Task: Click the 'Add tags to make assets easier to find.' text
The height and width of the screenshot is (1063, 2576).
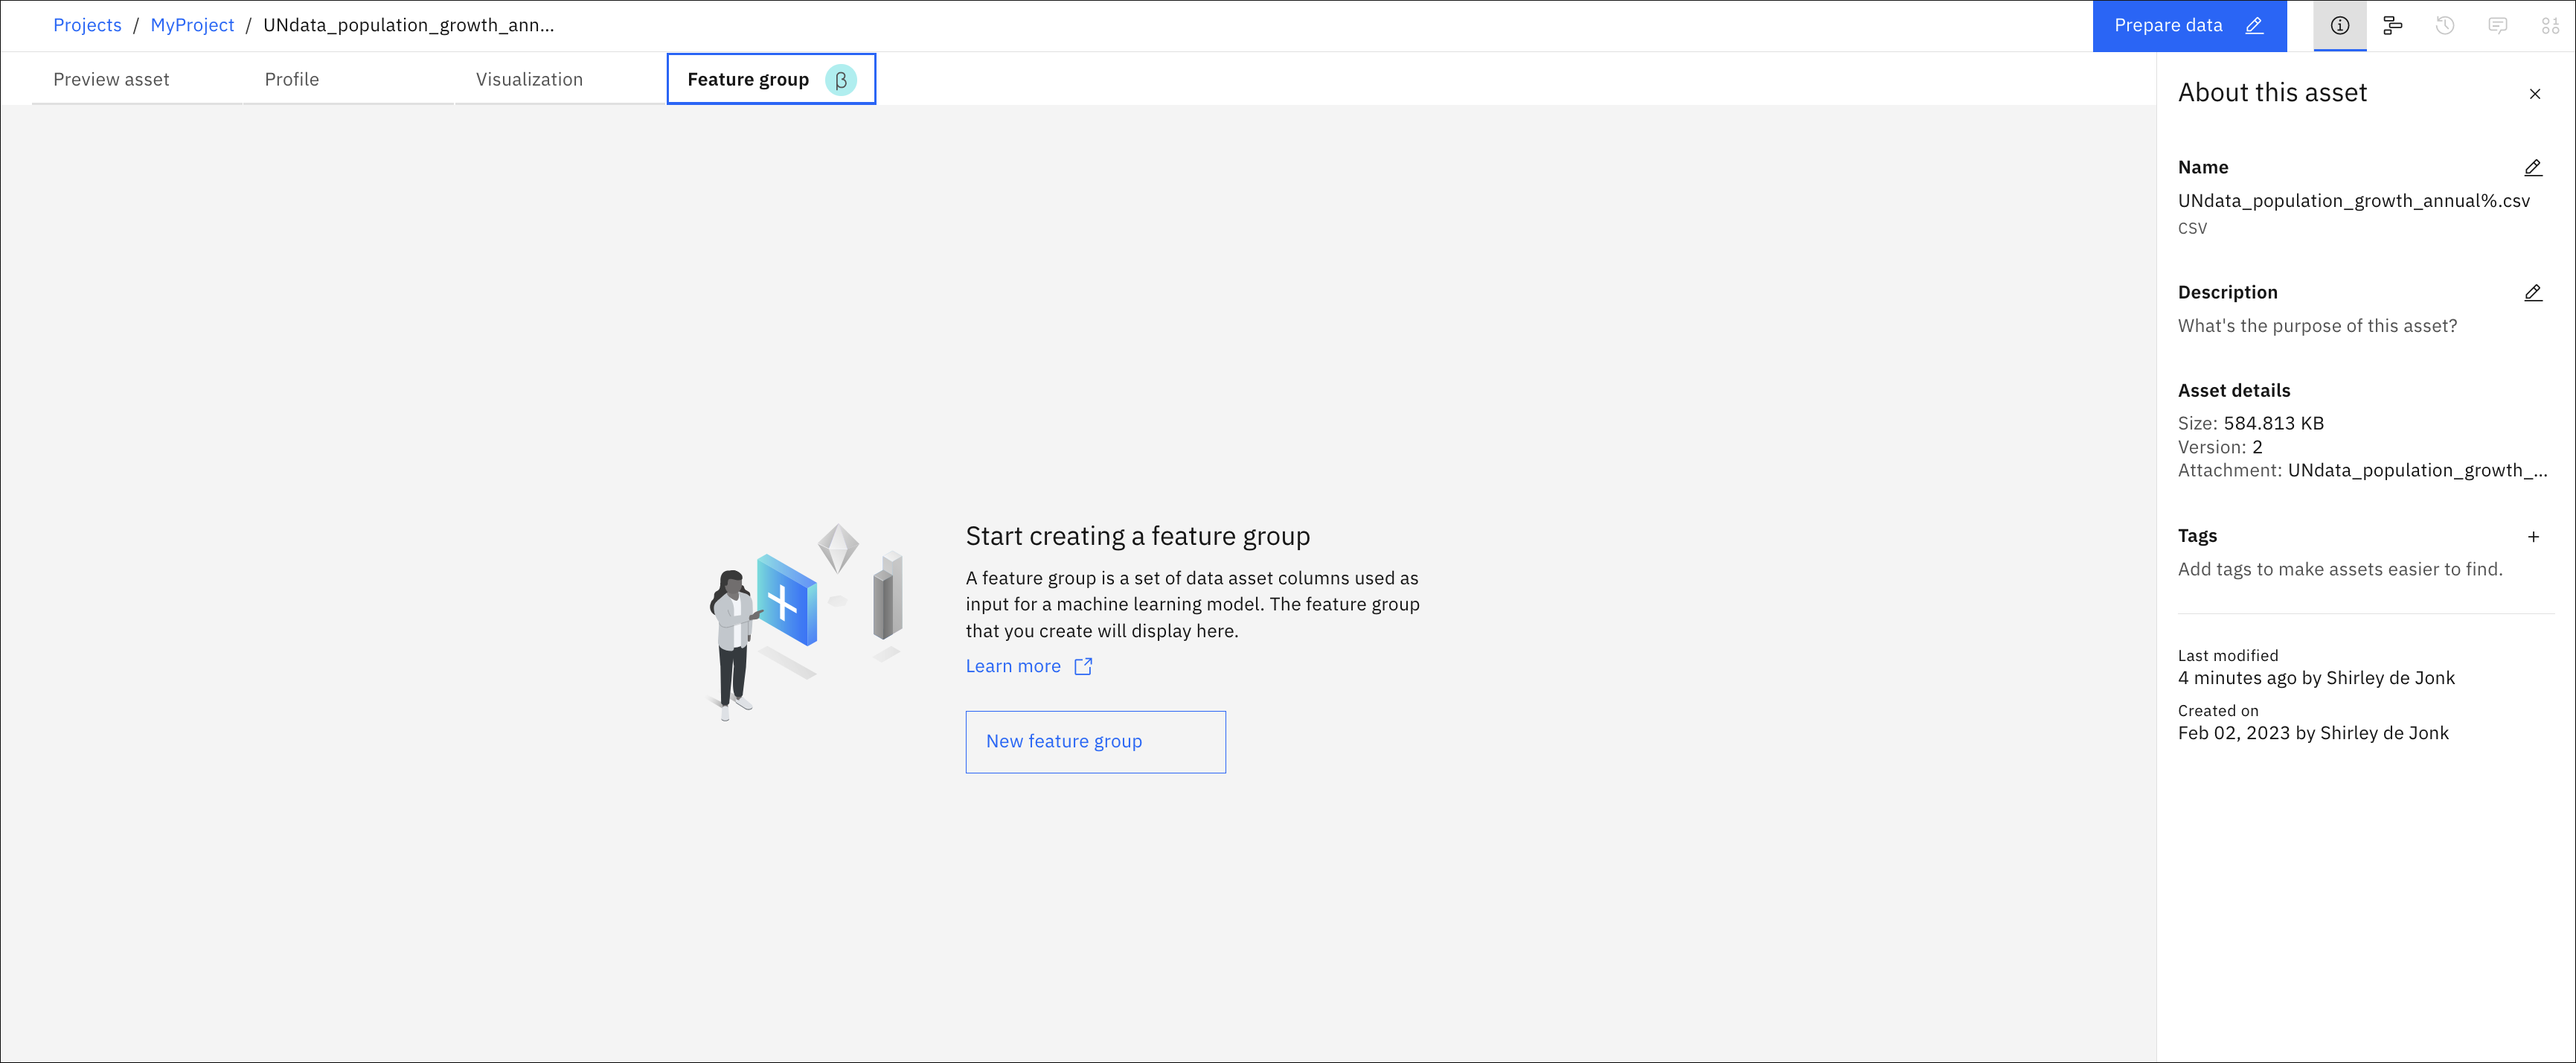Action: click(x=2340, y=569)
